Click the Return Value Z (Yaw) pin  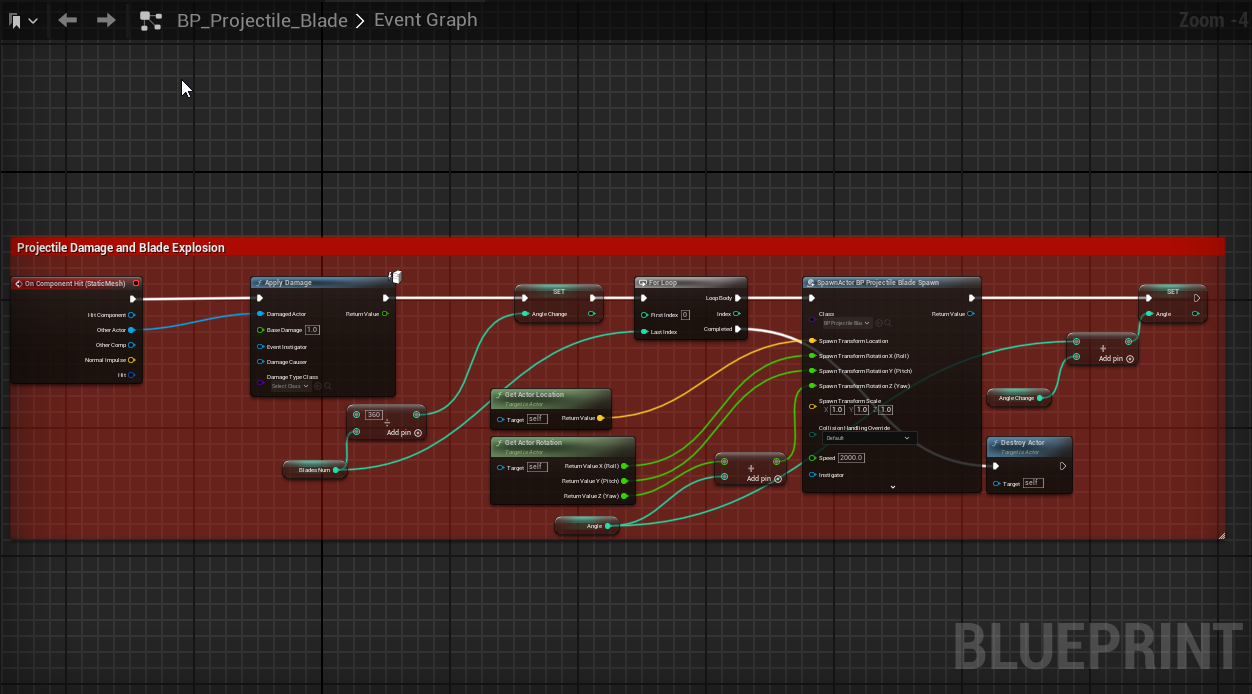click(625, 496)
